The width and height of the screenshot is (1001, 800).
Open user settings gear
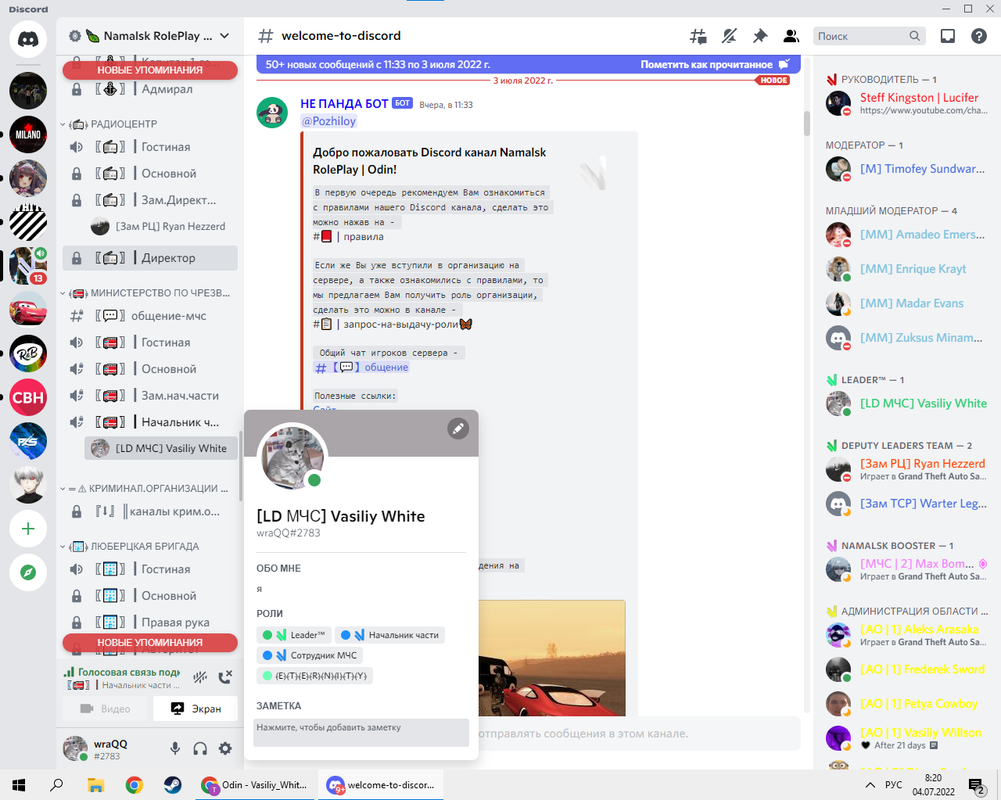tap(225, 748)
